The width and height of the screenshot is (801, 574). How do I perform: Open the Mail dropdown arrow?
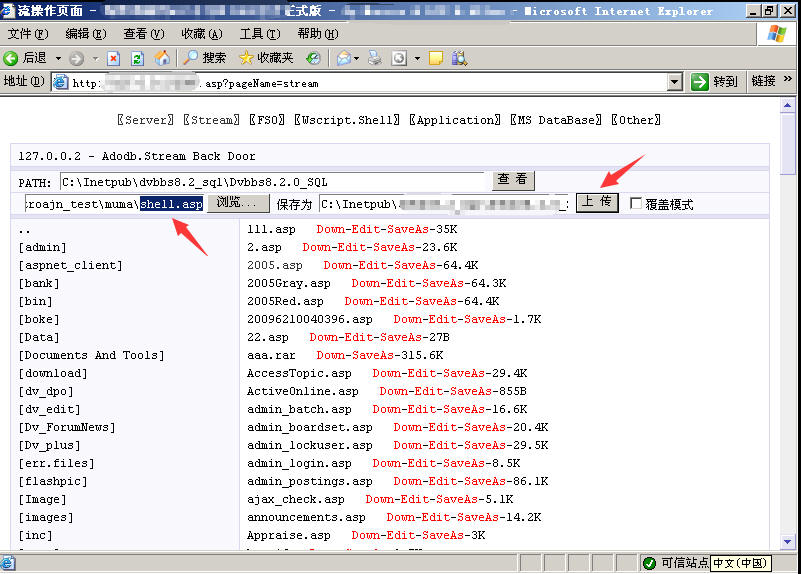(x=357, y=59)
